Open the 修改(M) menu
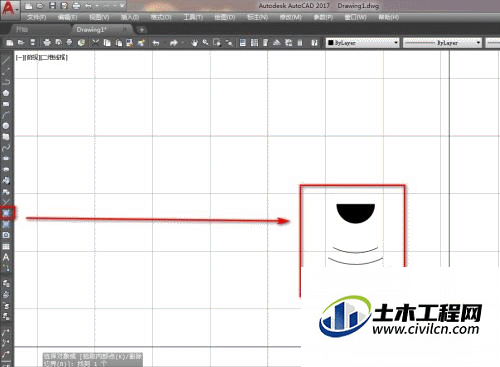The image size is (500, 367). tap(290, 17)
